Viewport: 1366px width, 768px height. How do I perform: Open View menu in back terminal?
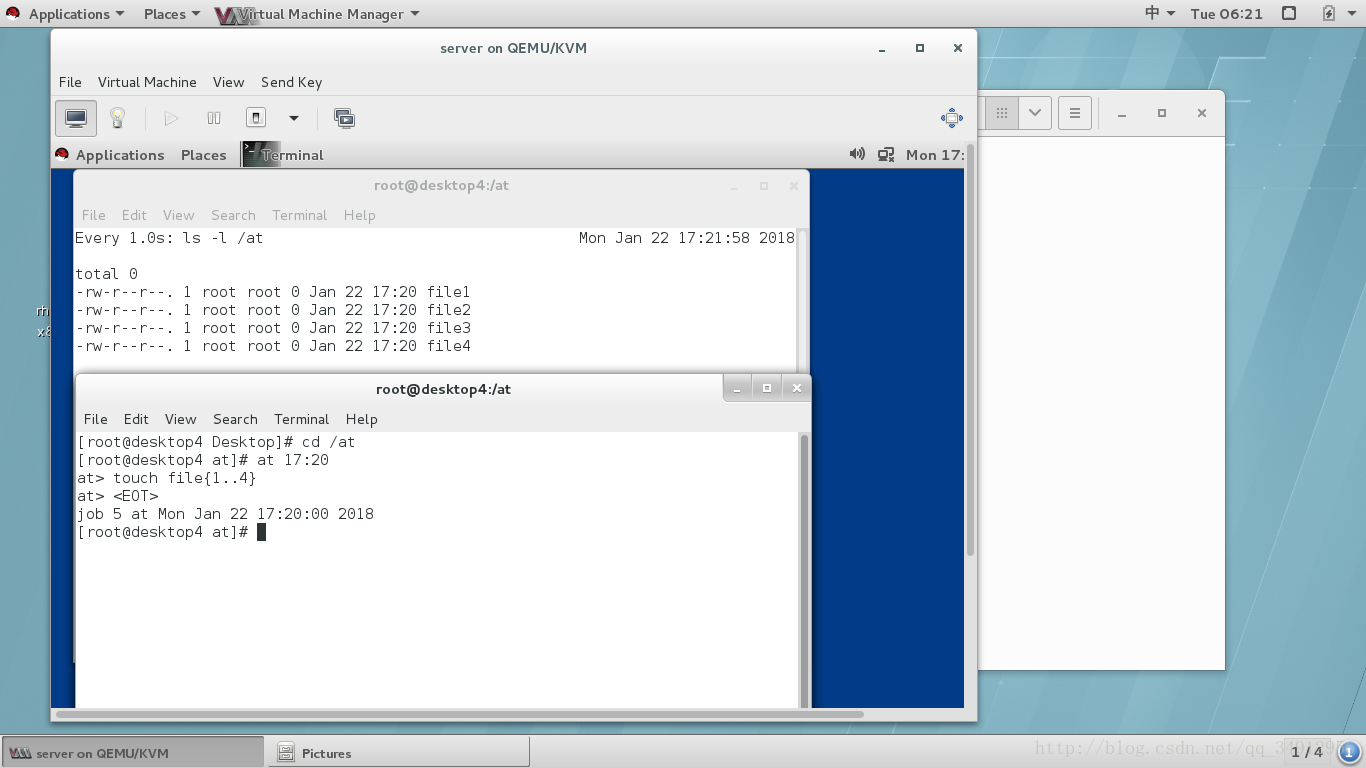178,215
